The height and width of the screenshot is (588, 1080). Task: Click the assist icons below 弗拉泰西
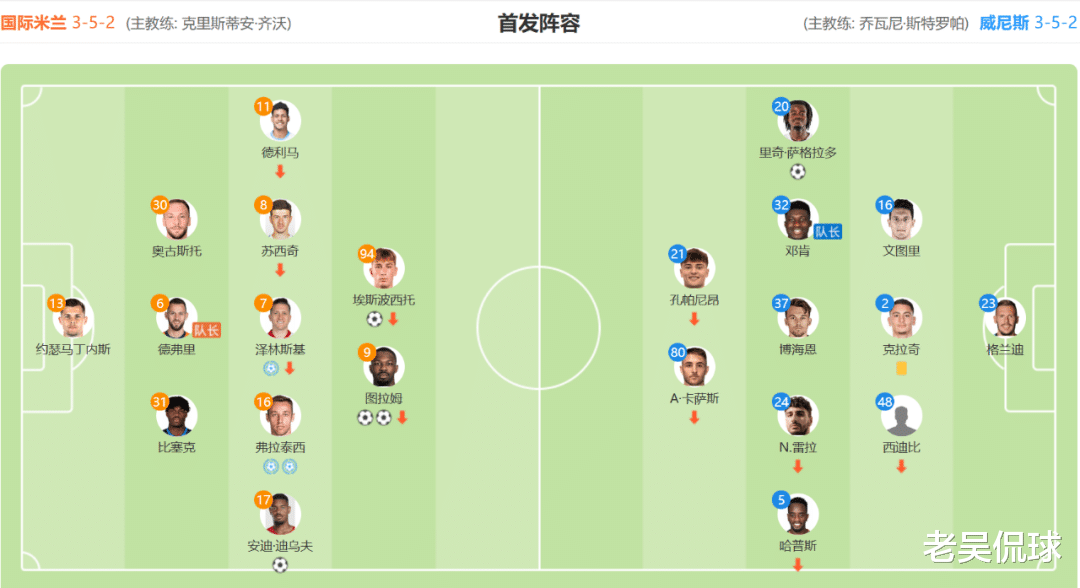coord(280,466)
